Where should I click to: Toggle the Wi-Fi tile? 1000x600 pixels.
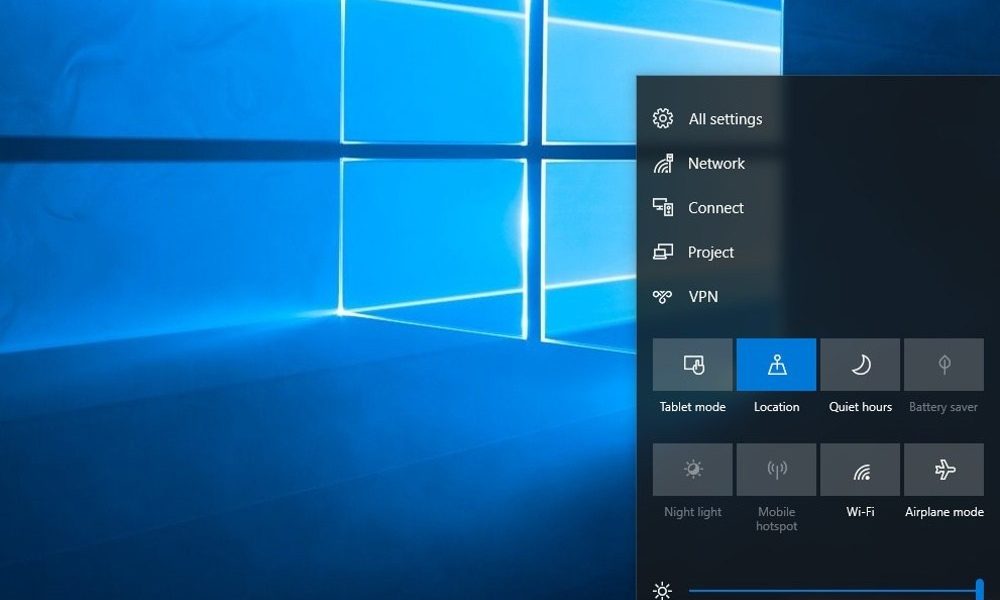(x=860, y=469)
